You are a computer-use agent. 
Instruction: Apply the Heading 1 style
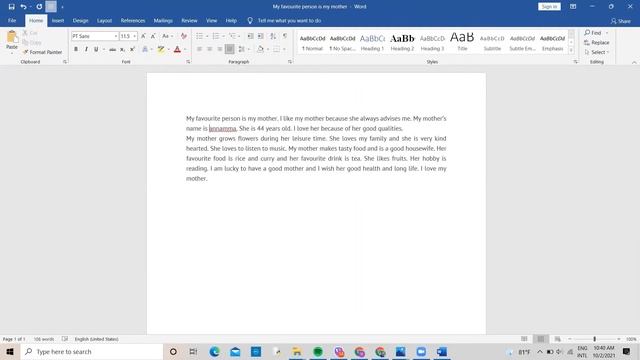(372, 42)
